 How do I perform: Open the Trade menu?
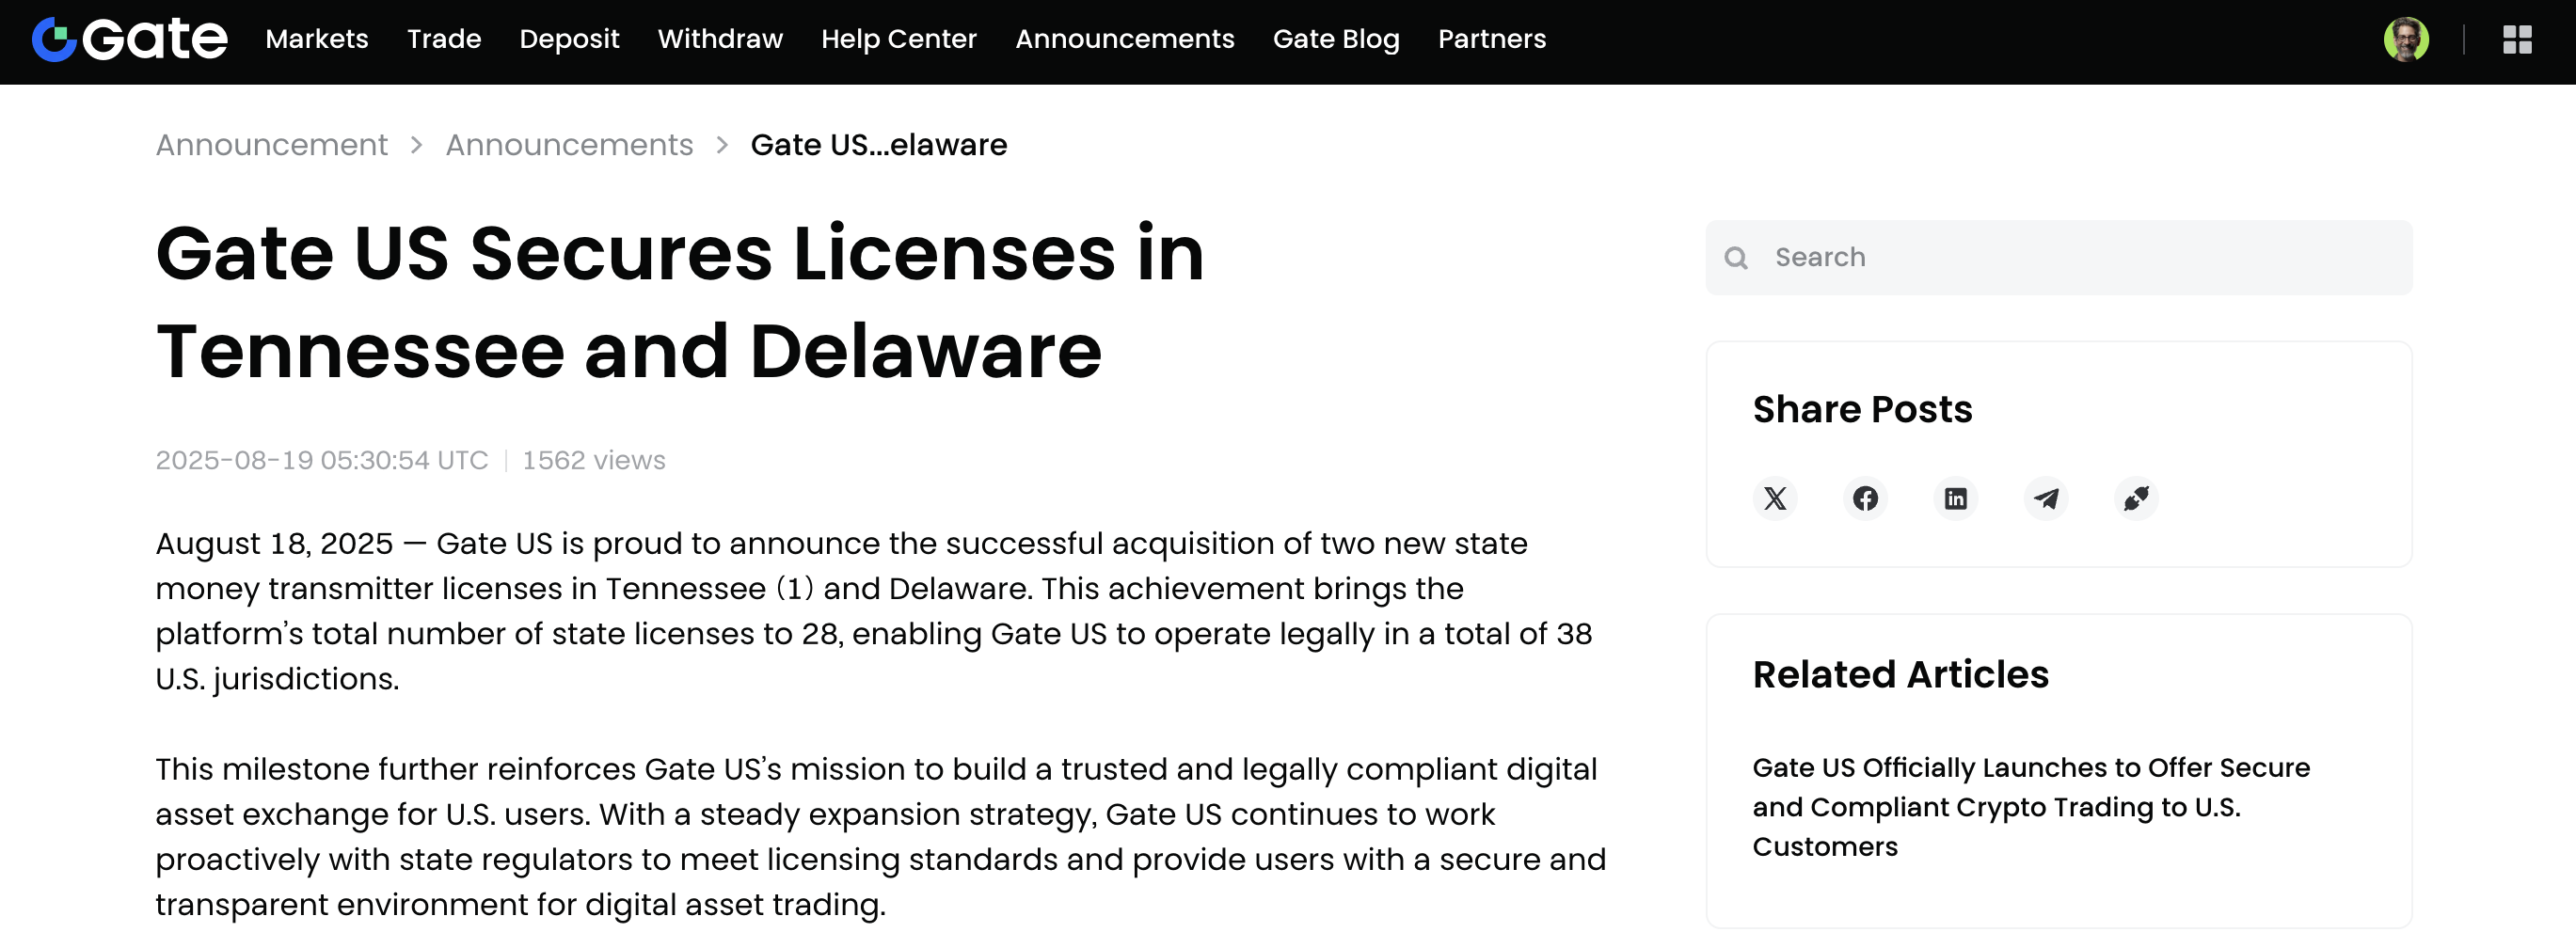(444, 39)
